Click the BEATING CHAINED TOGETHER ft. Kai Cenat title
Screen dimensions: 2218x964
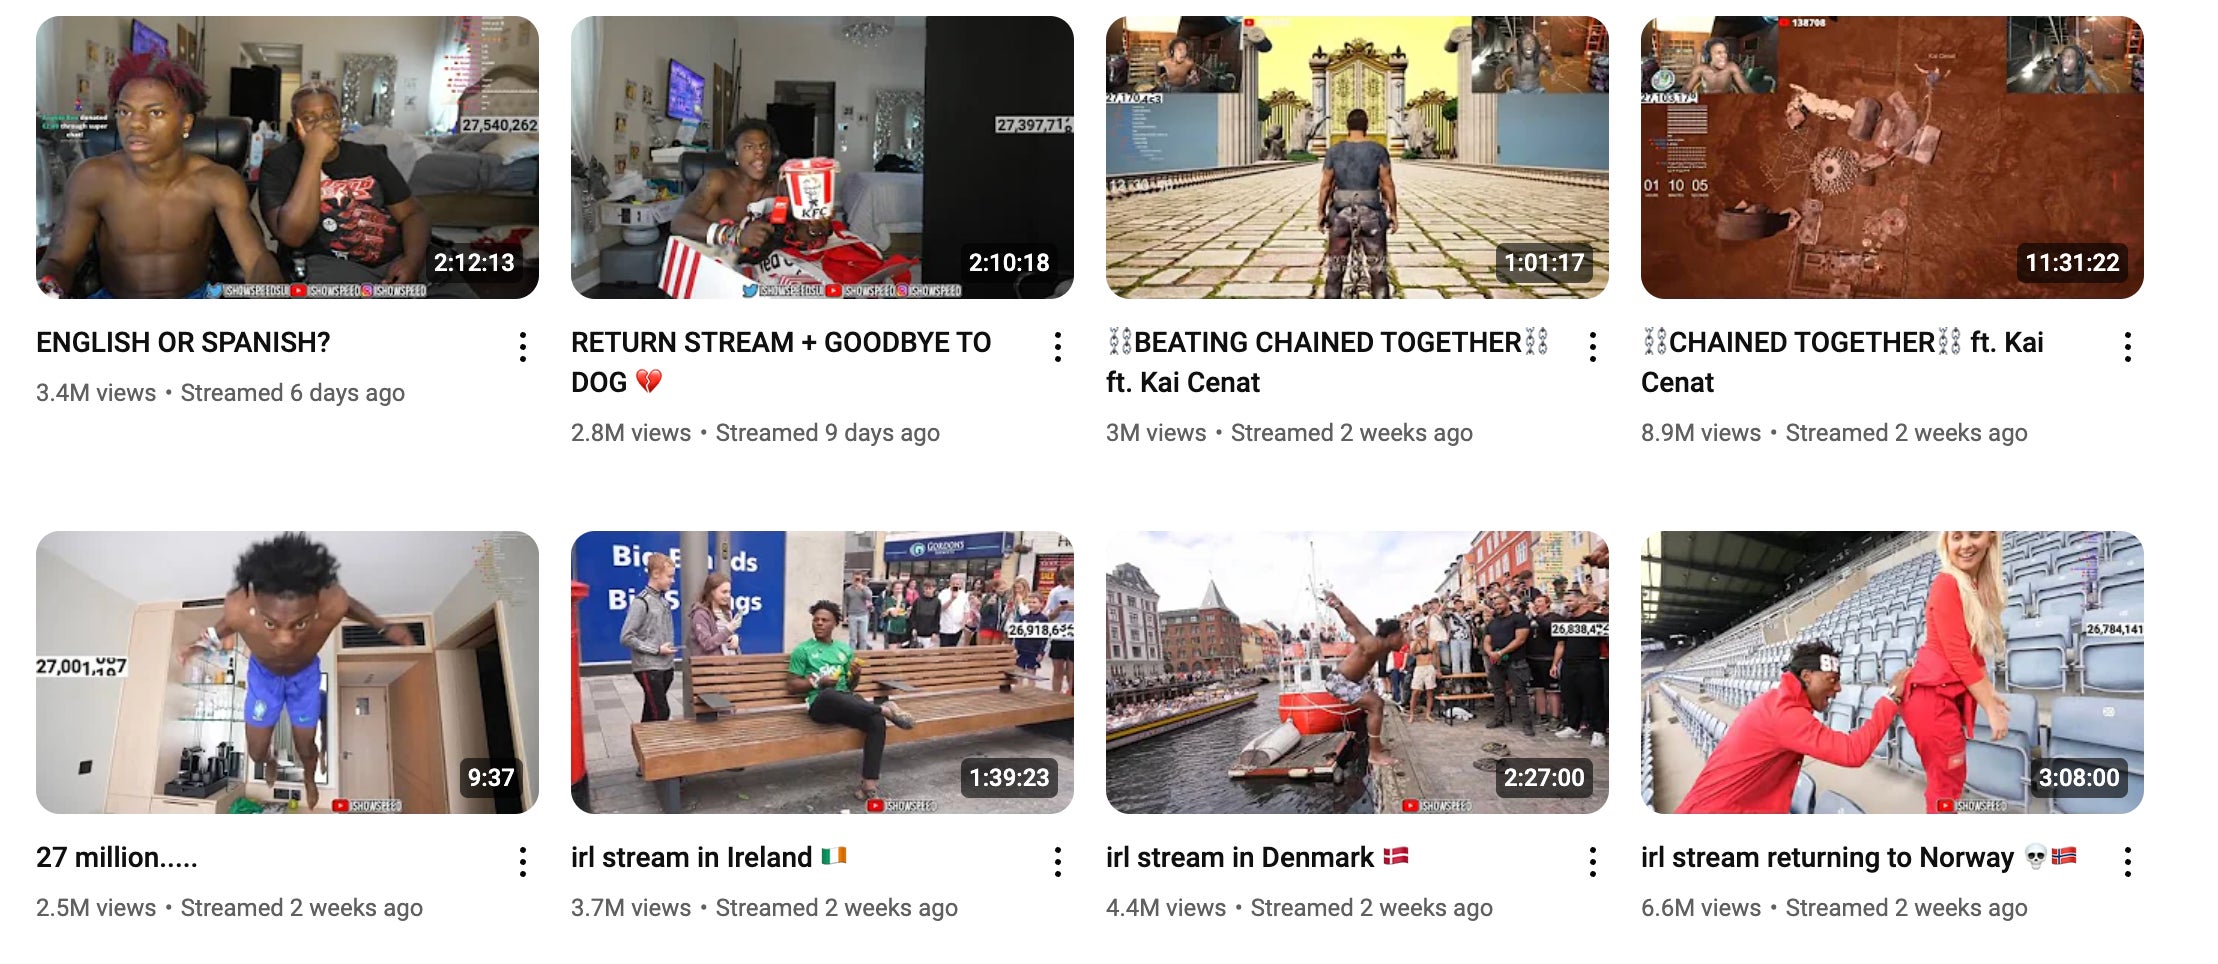[1327, 362]
